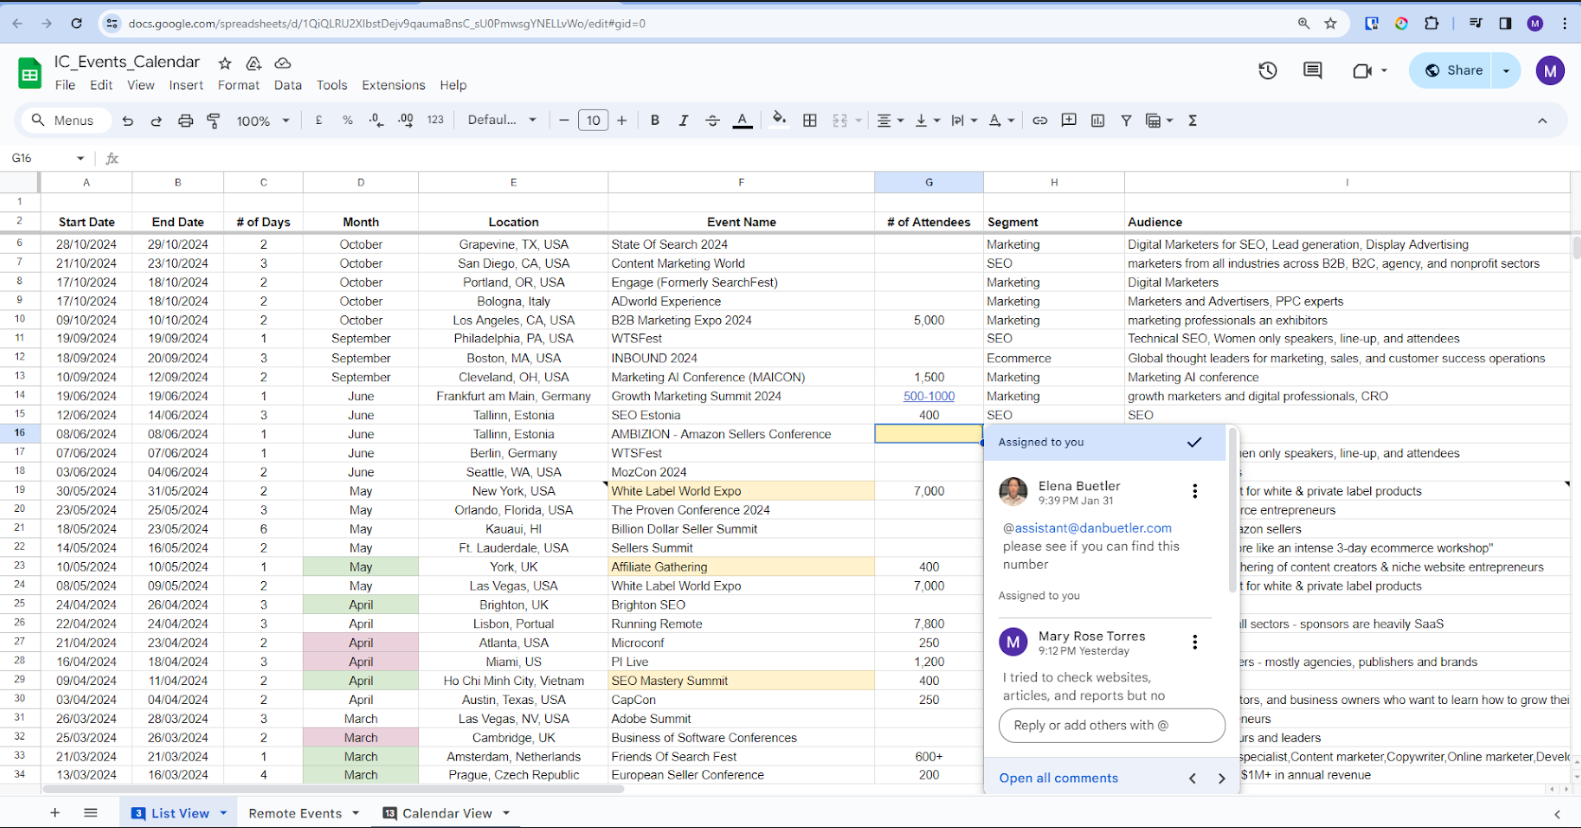Open options for Elena Buetler's comment

click(x=1194, y=491)
